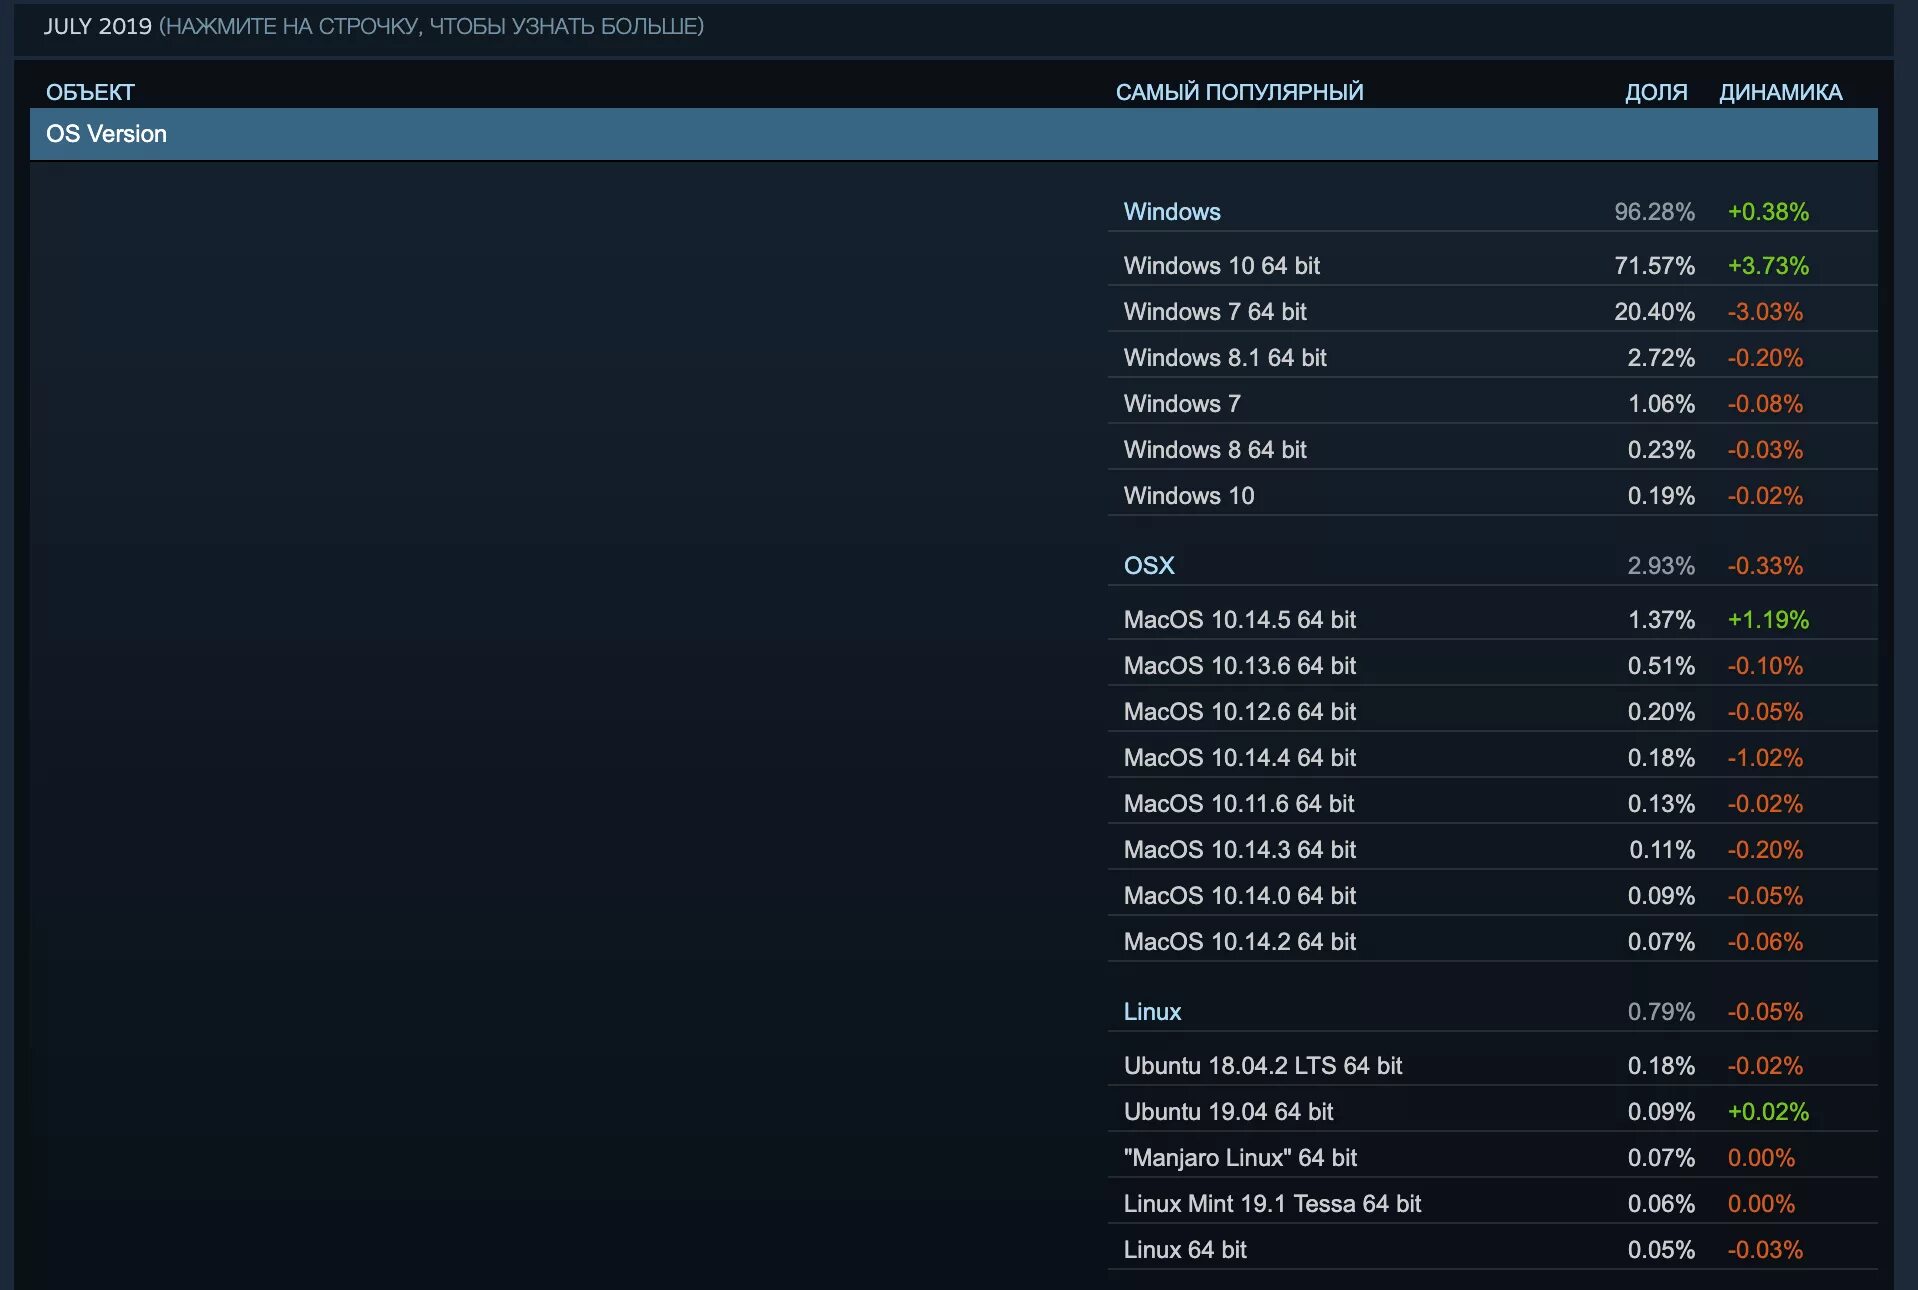Click the -1.02% change value
The image size is (1918, 1290).
(x=1765, y=758)
